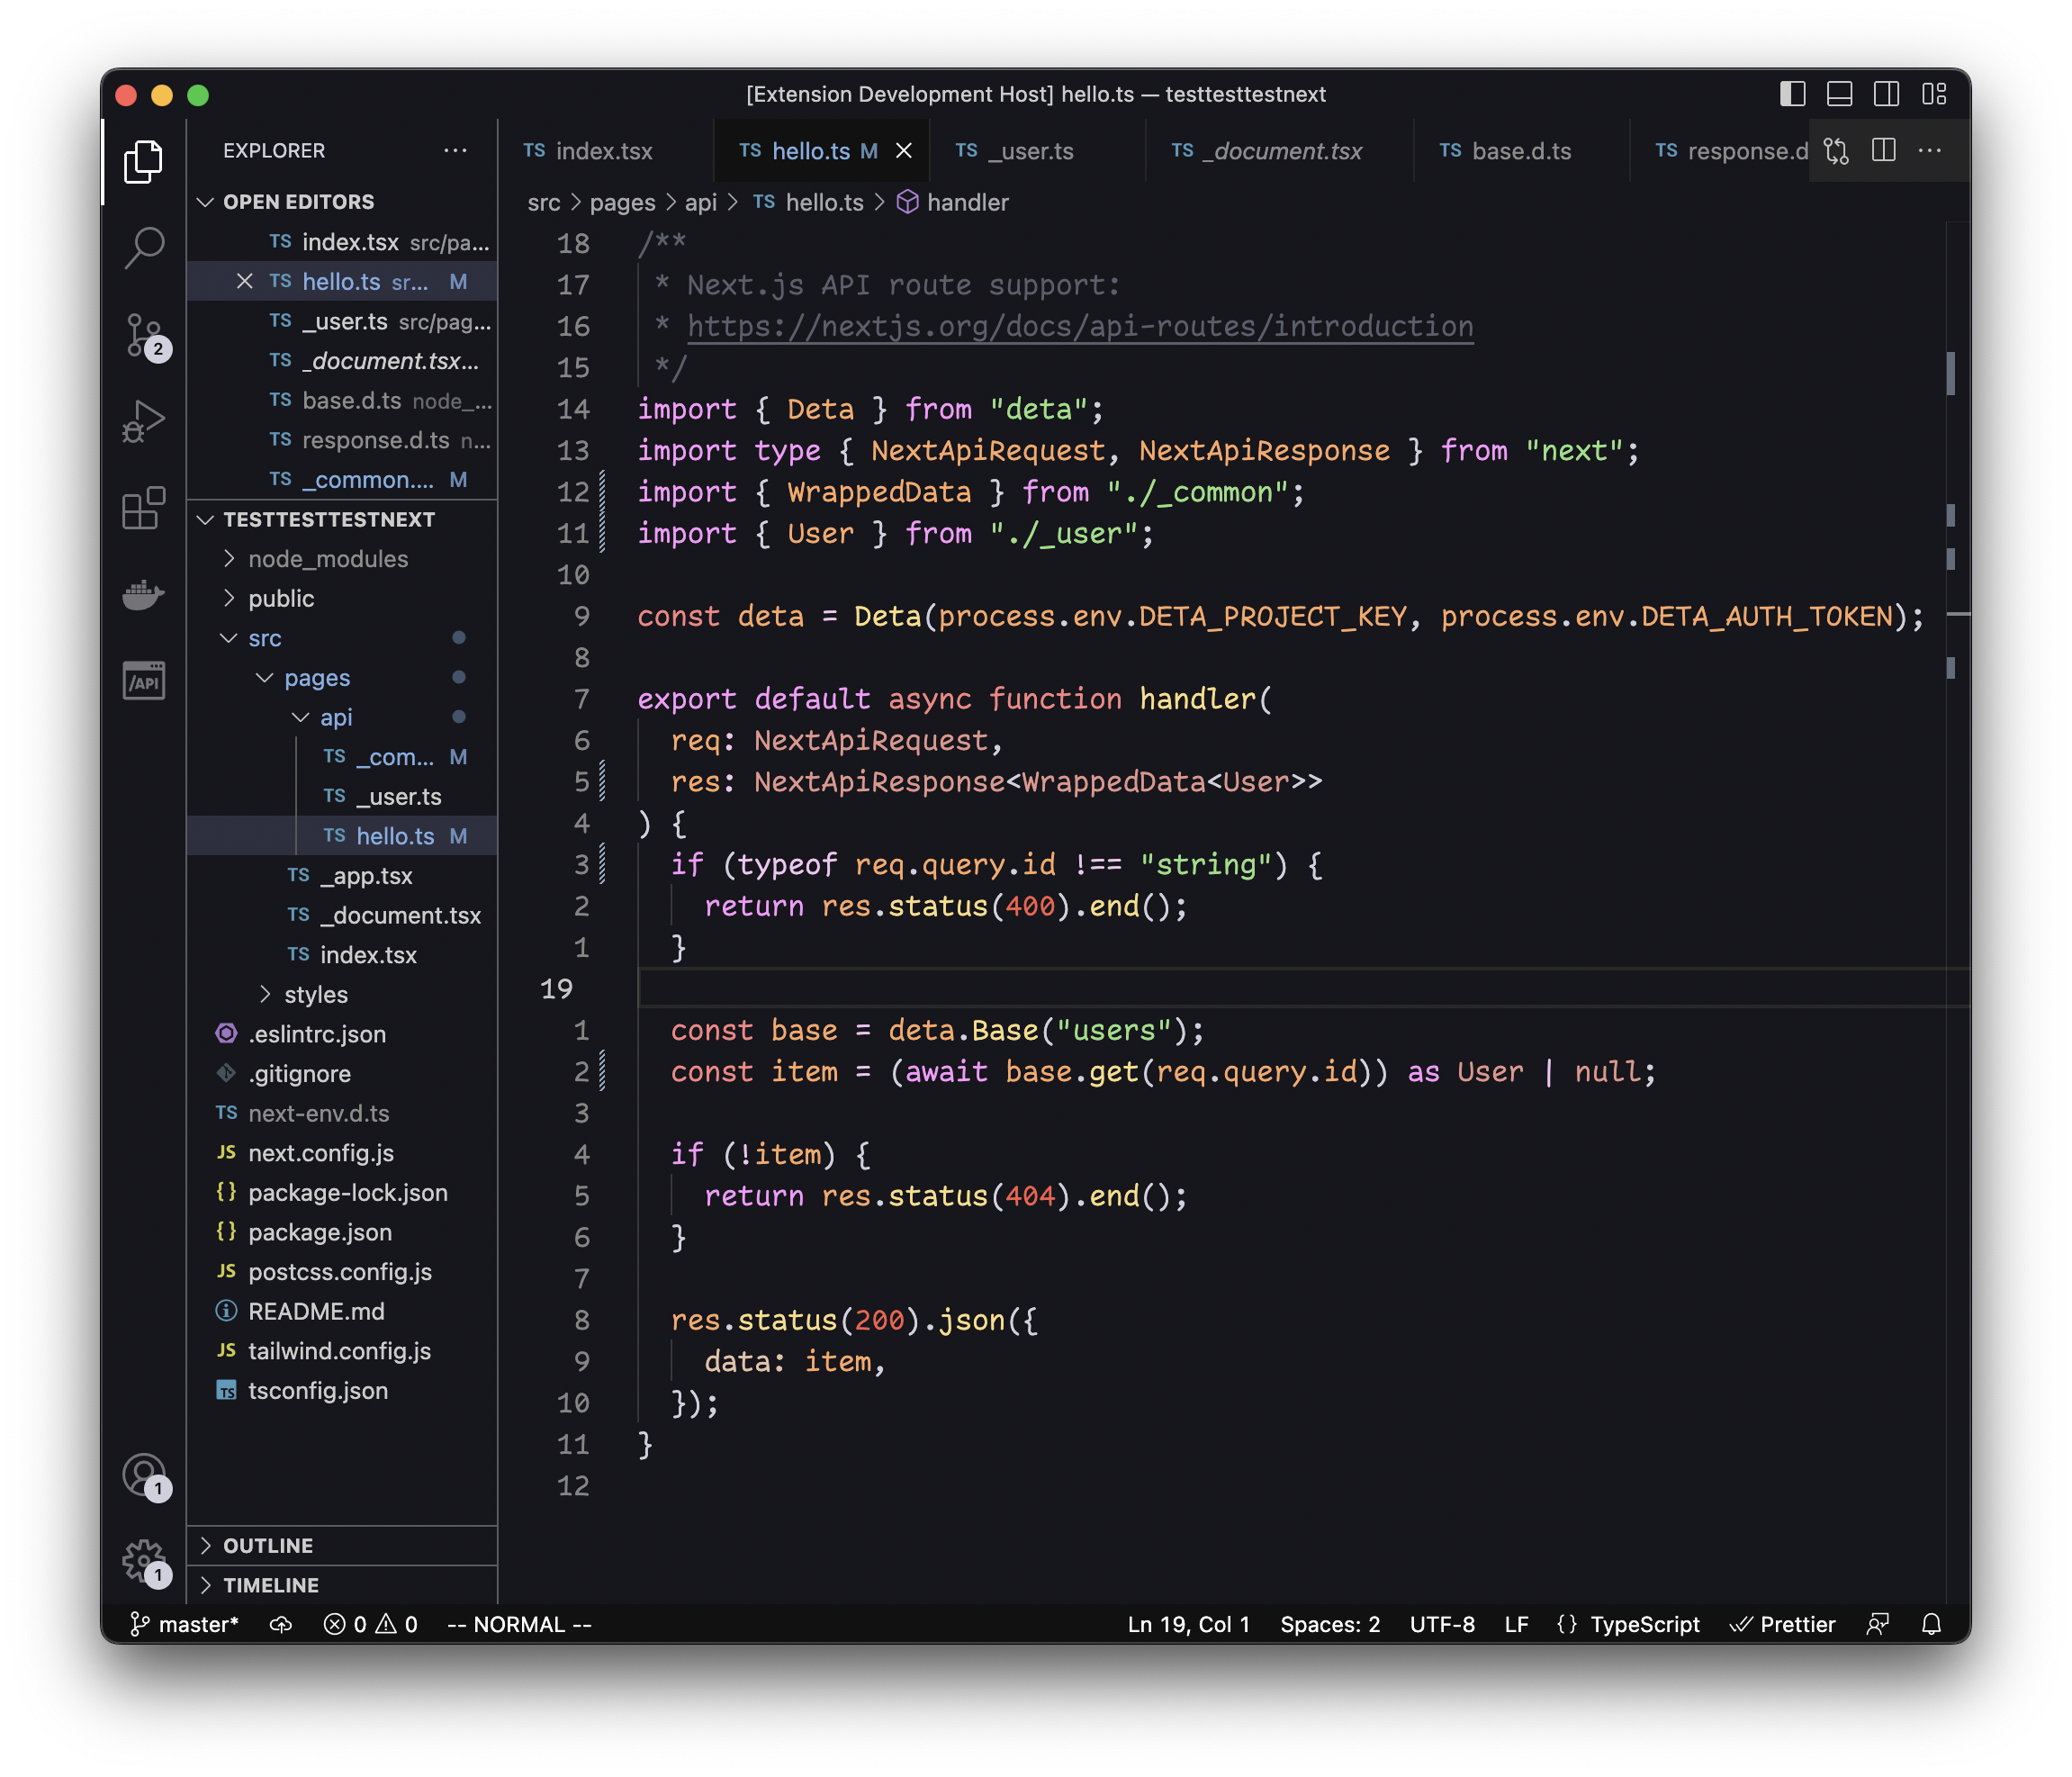The height and width of the screenshot is (1777, 2072).
Task: Toggle Secondary Side Bar visibility
Action: click(x=1886, y=94)
